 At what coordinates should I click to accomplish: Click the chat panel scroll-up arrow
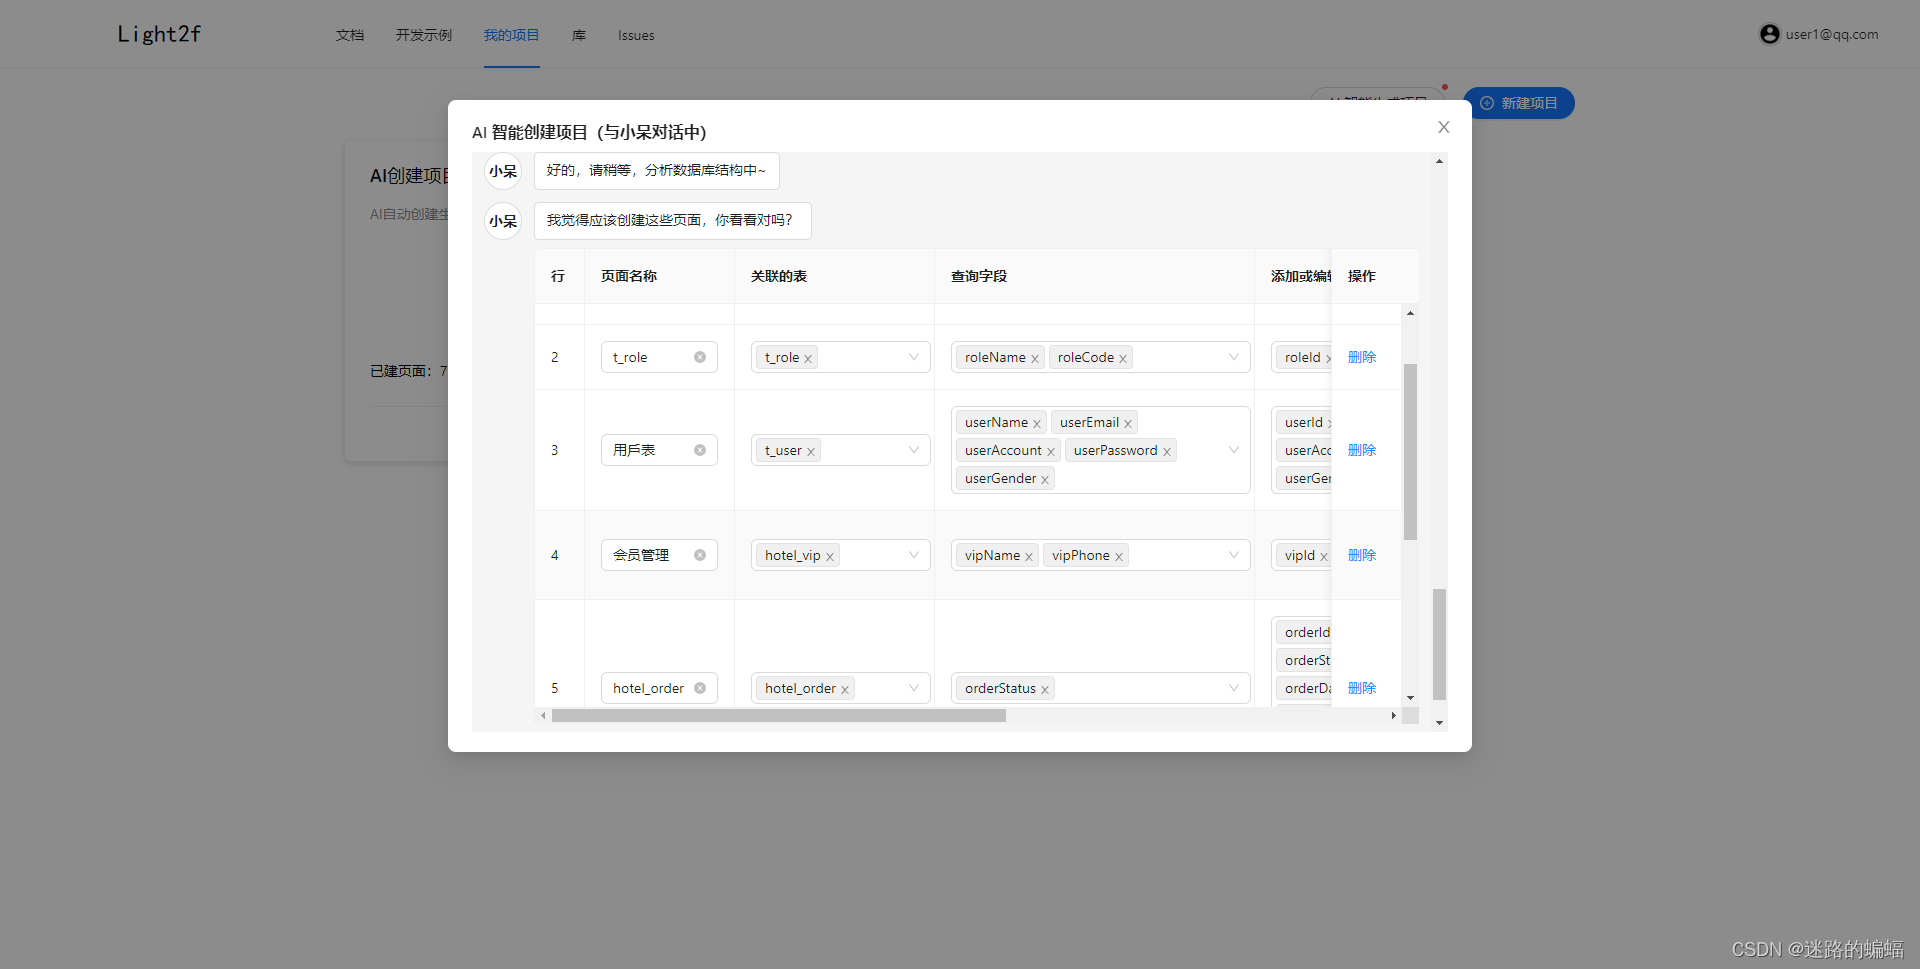(1439, 161)
